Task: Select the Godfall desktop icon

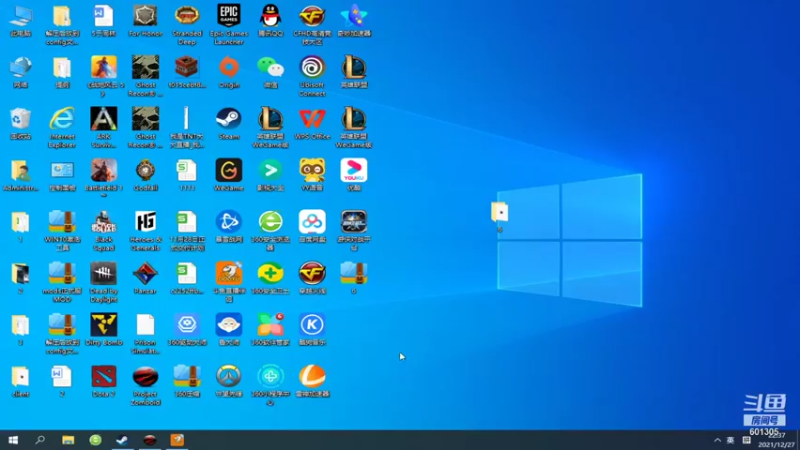Action: 145,176
